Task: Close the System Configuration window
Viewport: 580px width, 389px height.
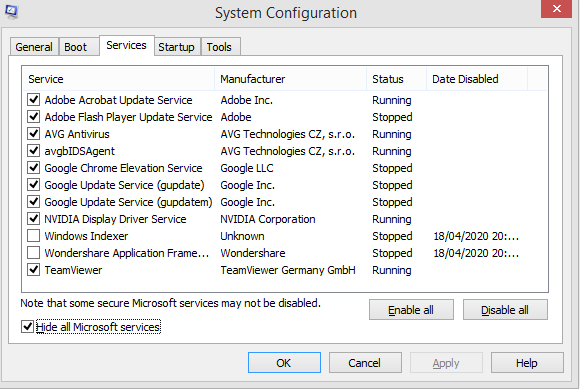Action: point(556,9)
